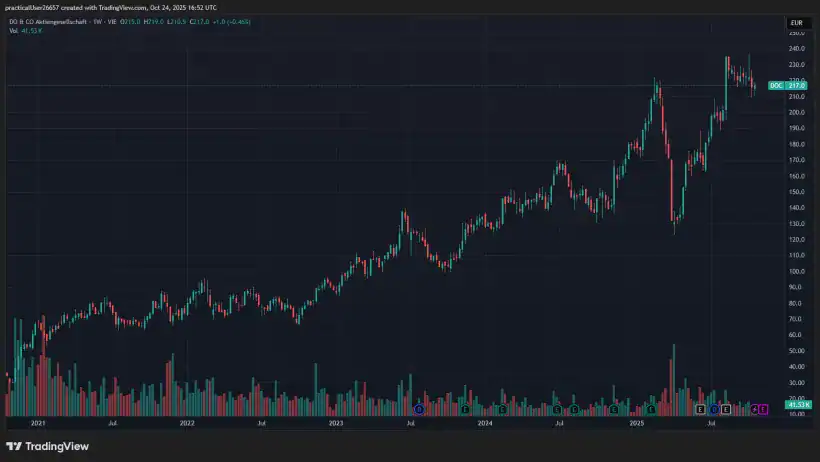Click the white E marker right of 2025 dividend marker
Image resolution: width=820 pixels, height=462 pixels.
click(x=726, y=409)
